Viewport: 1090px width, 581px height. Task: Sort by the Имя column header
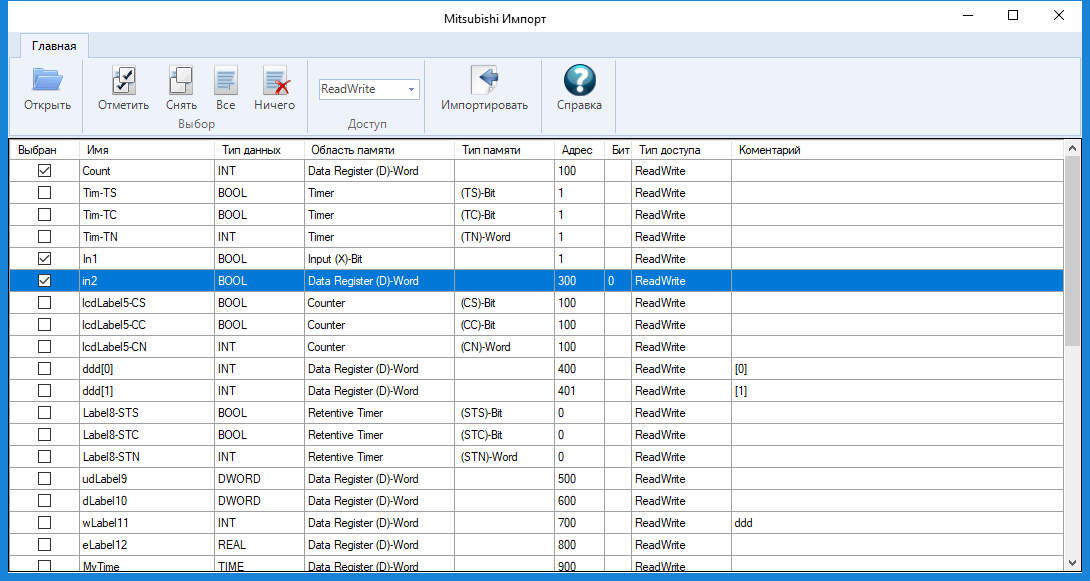[147, 150]
